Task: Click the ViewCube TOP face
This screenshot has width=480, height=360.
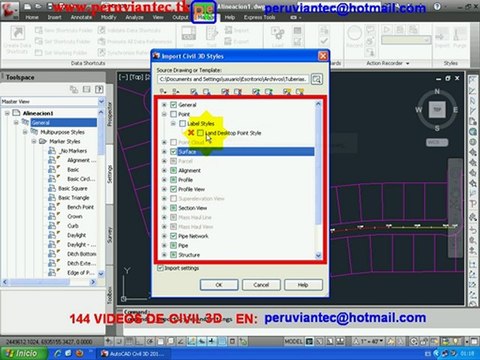Action: [x=437, y=109]
